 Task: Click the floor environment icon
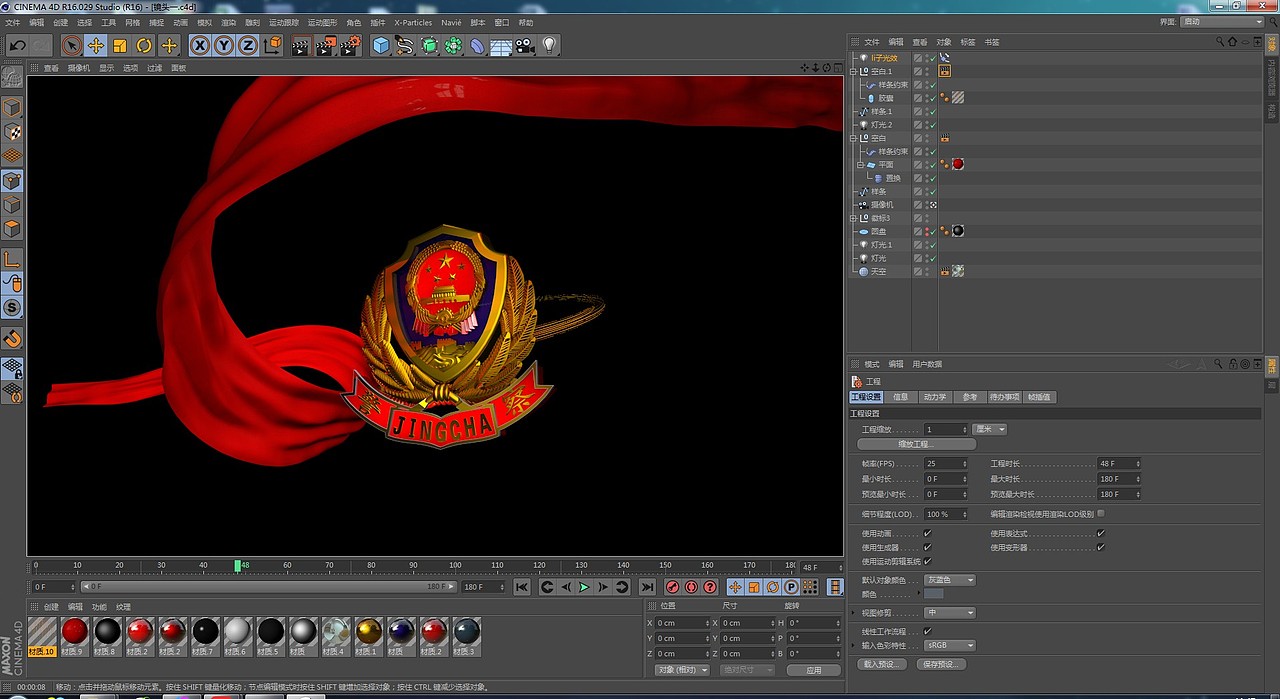501,45
